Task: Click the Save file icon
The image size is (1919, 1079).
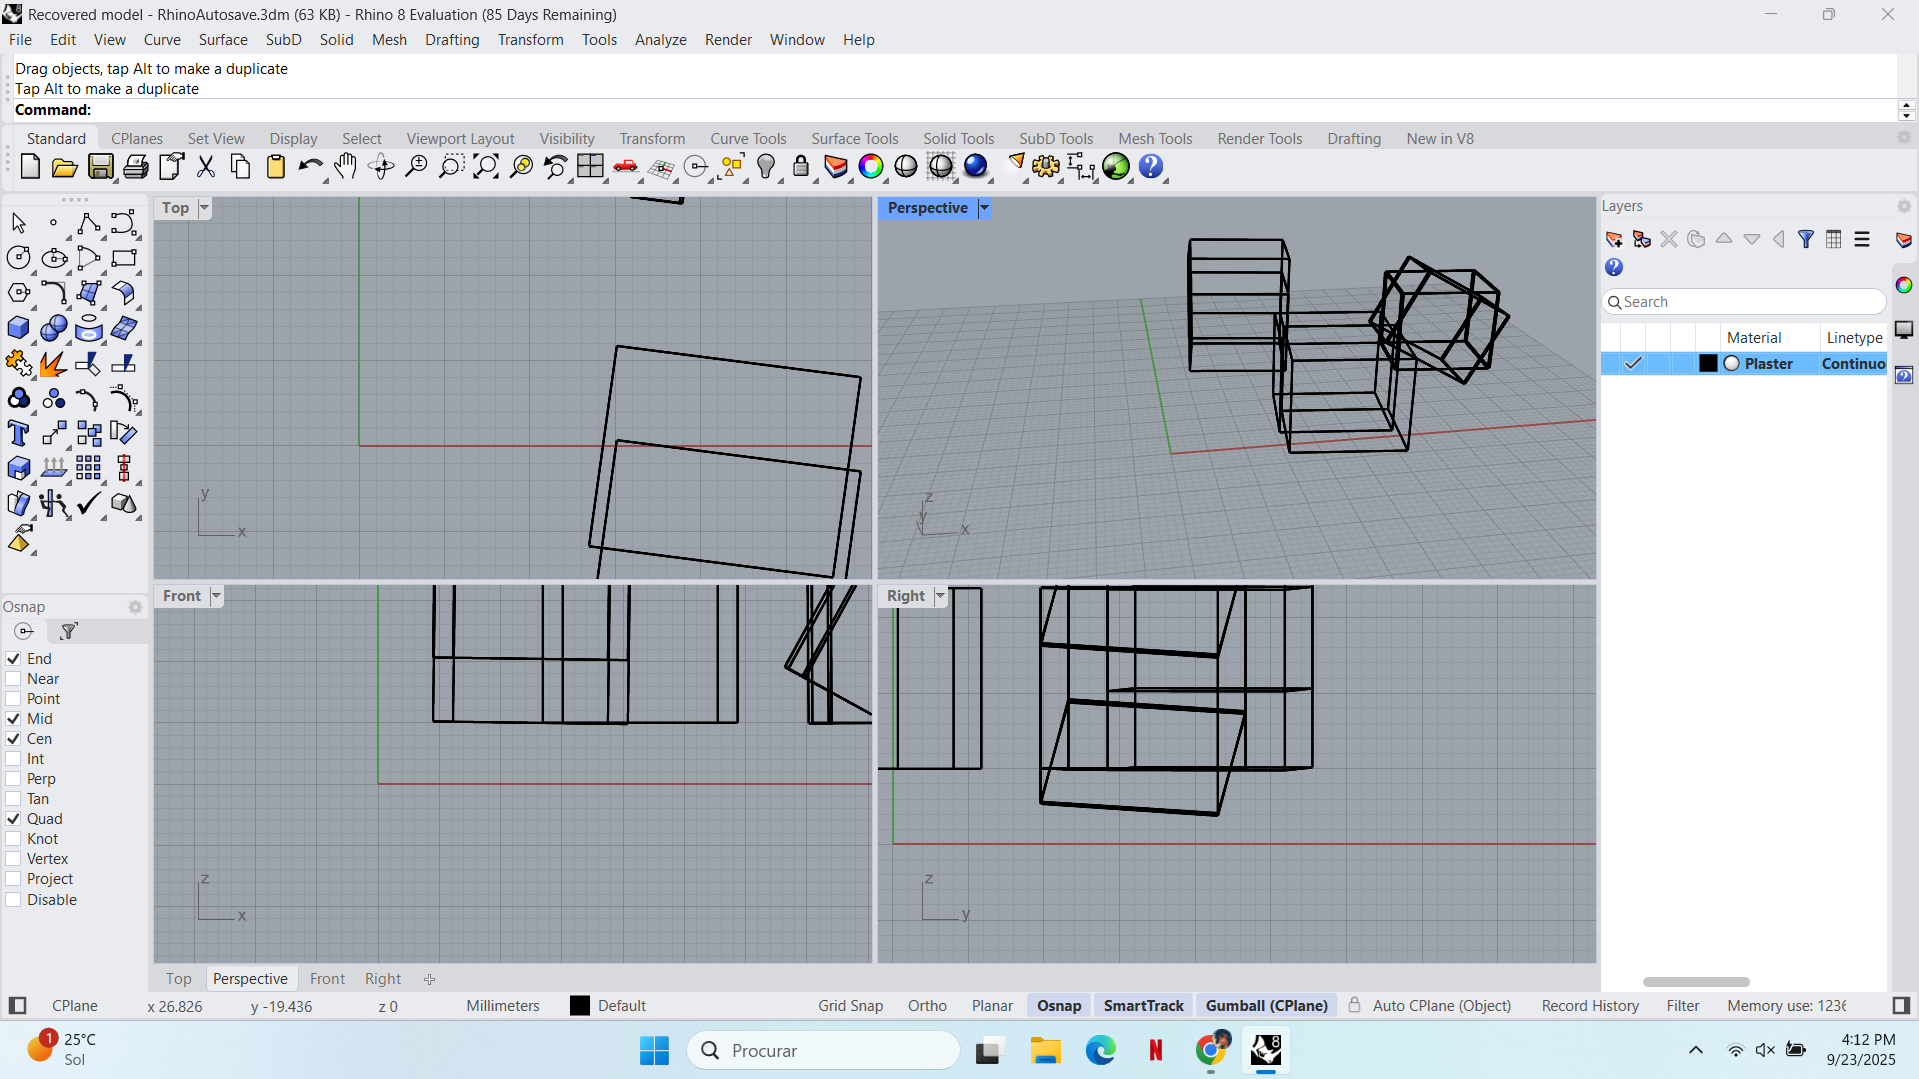Action: pos(100,167)
